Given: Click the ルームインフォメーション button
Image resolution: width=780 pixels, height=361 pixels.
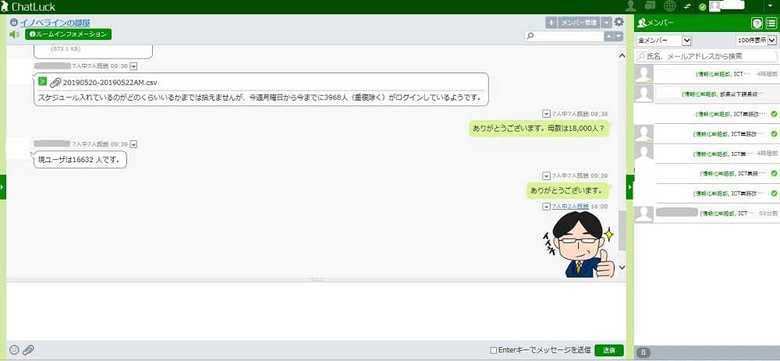Looking at the screenshot, I should coord(68,34).
